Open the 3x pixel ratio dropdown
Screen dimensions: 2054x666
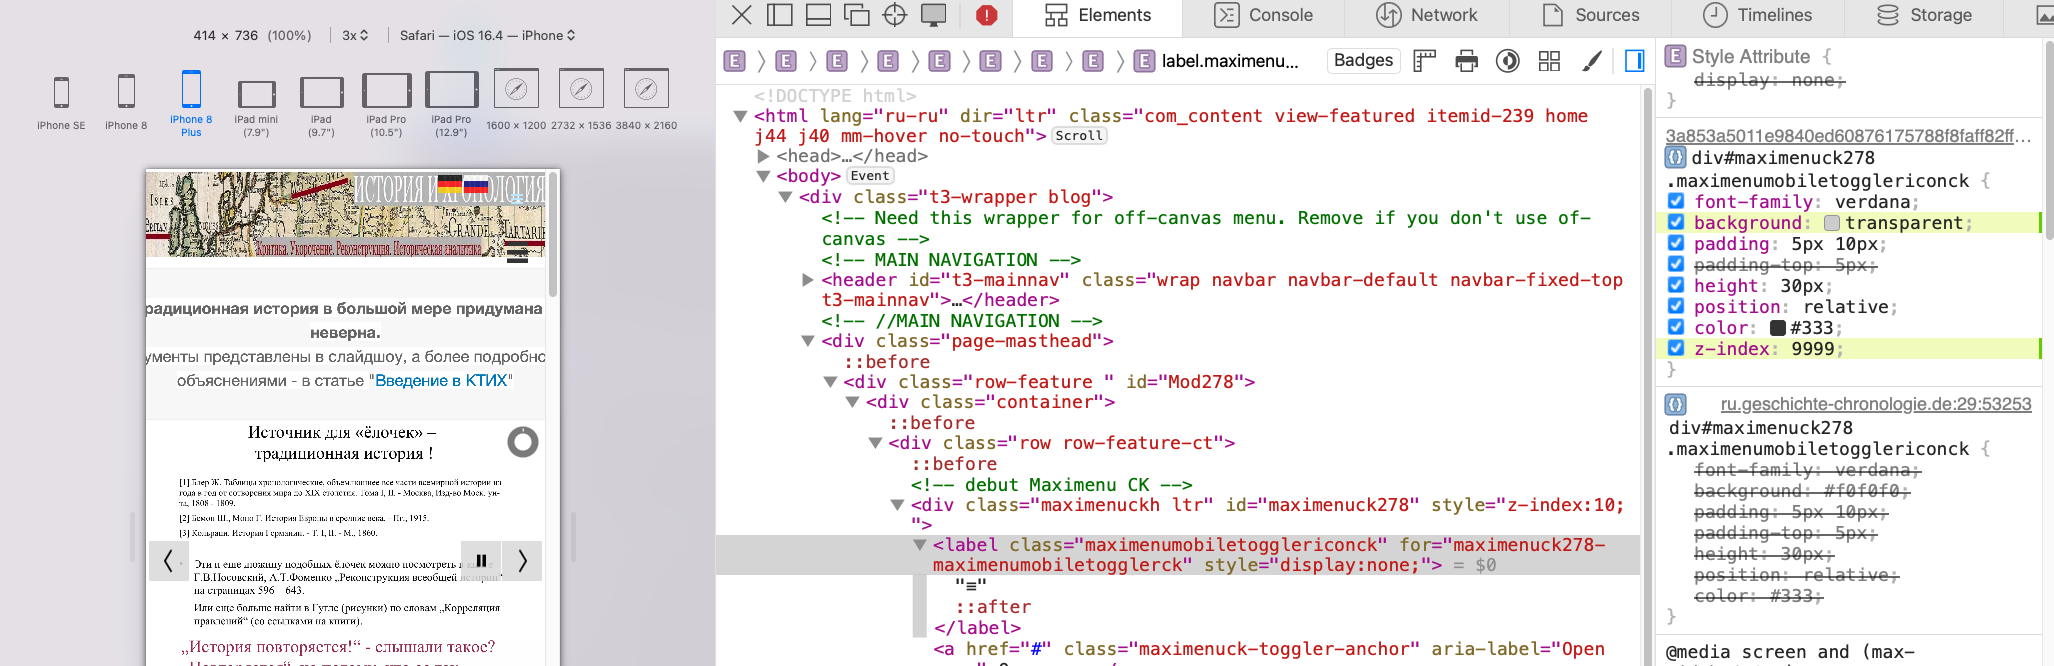pos(355,35)
